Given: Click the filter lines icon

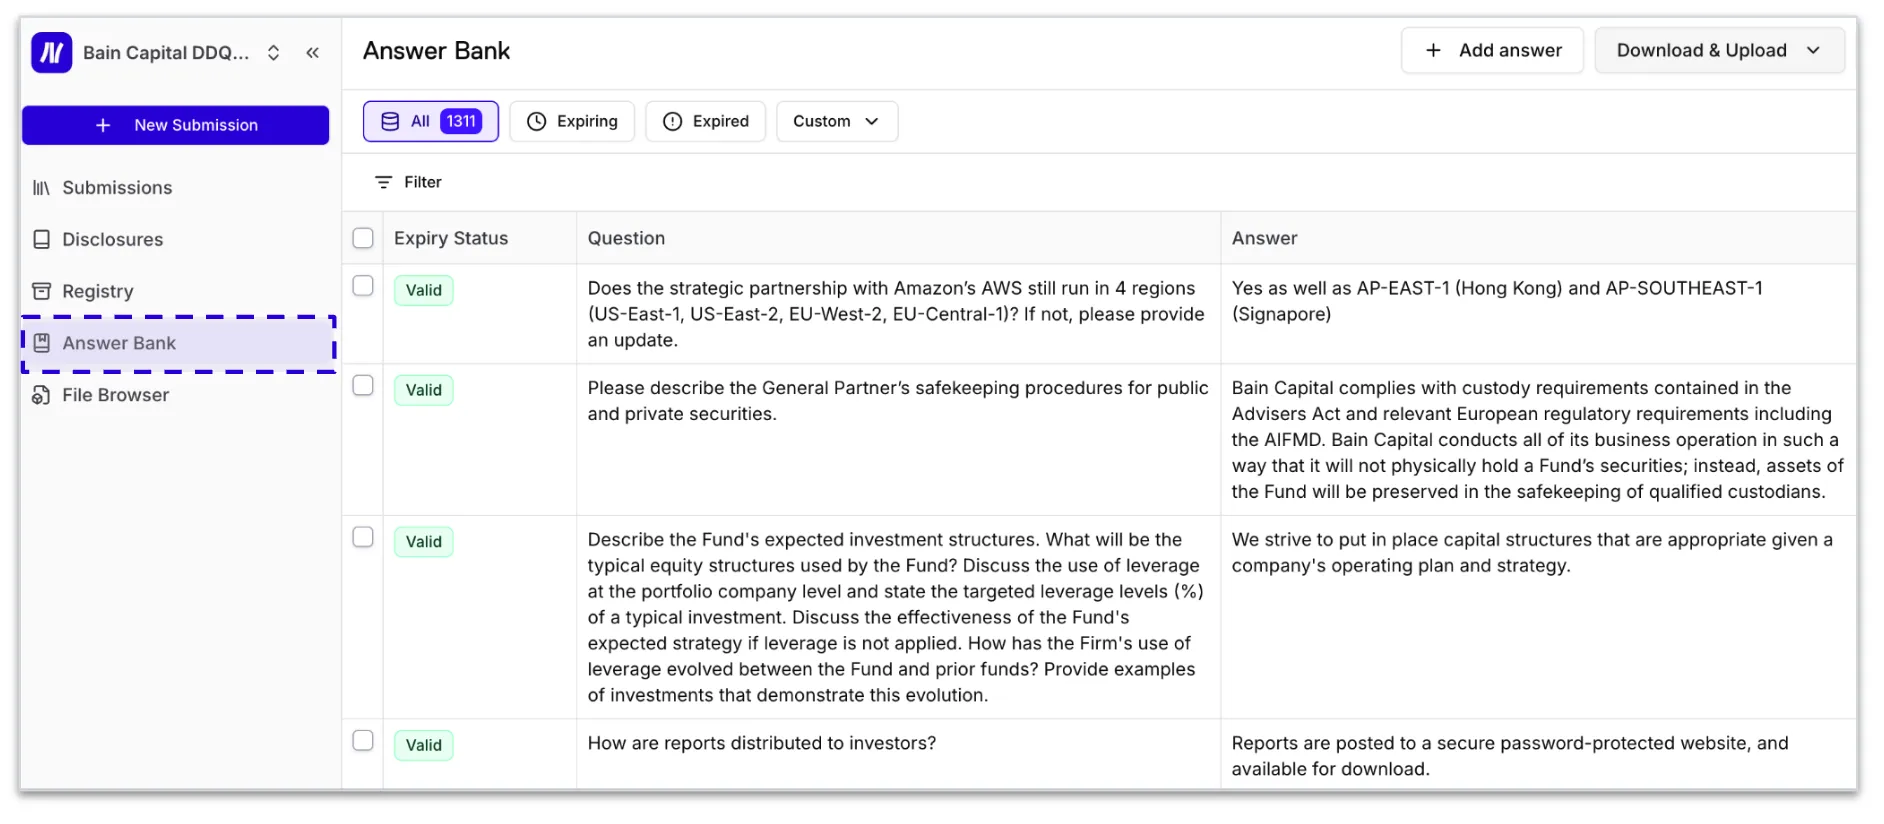Looking at the screenshot, I should [383, 183].
